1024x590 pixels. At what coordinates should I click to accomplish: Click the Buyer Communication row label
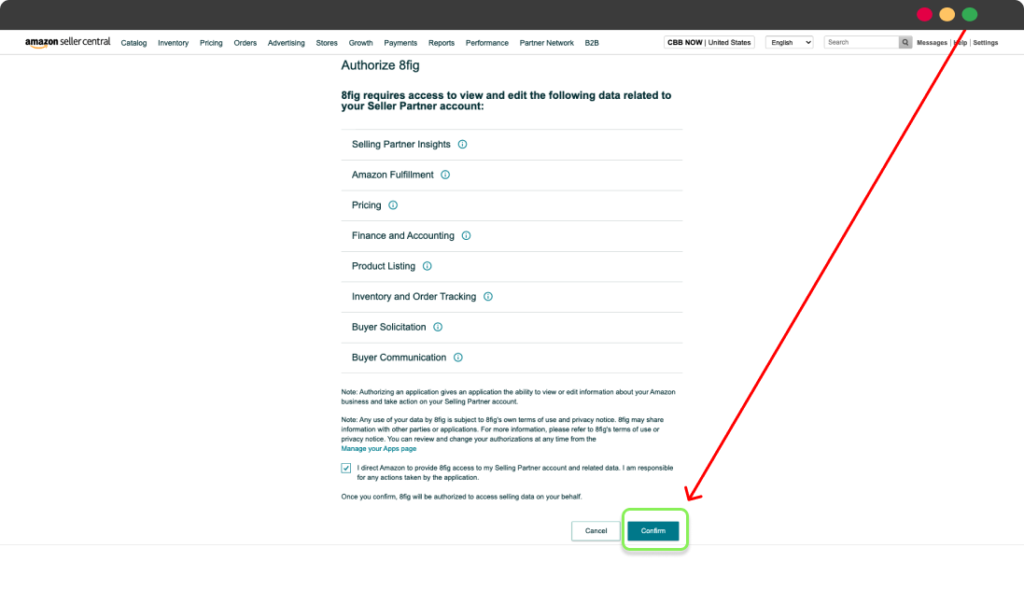pos(399,357)
